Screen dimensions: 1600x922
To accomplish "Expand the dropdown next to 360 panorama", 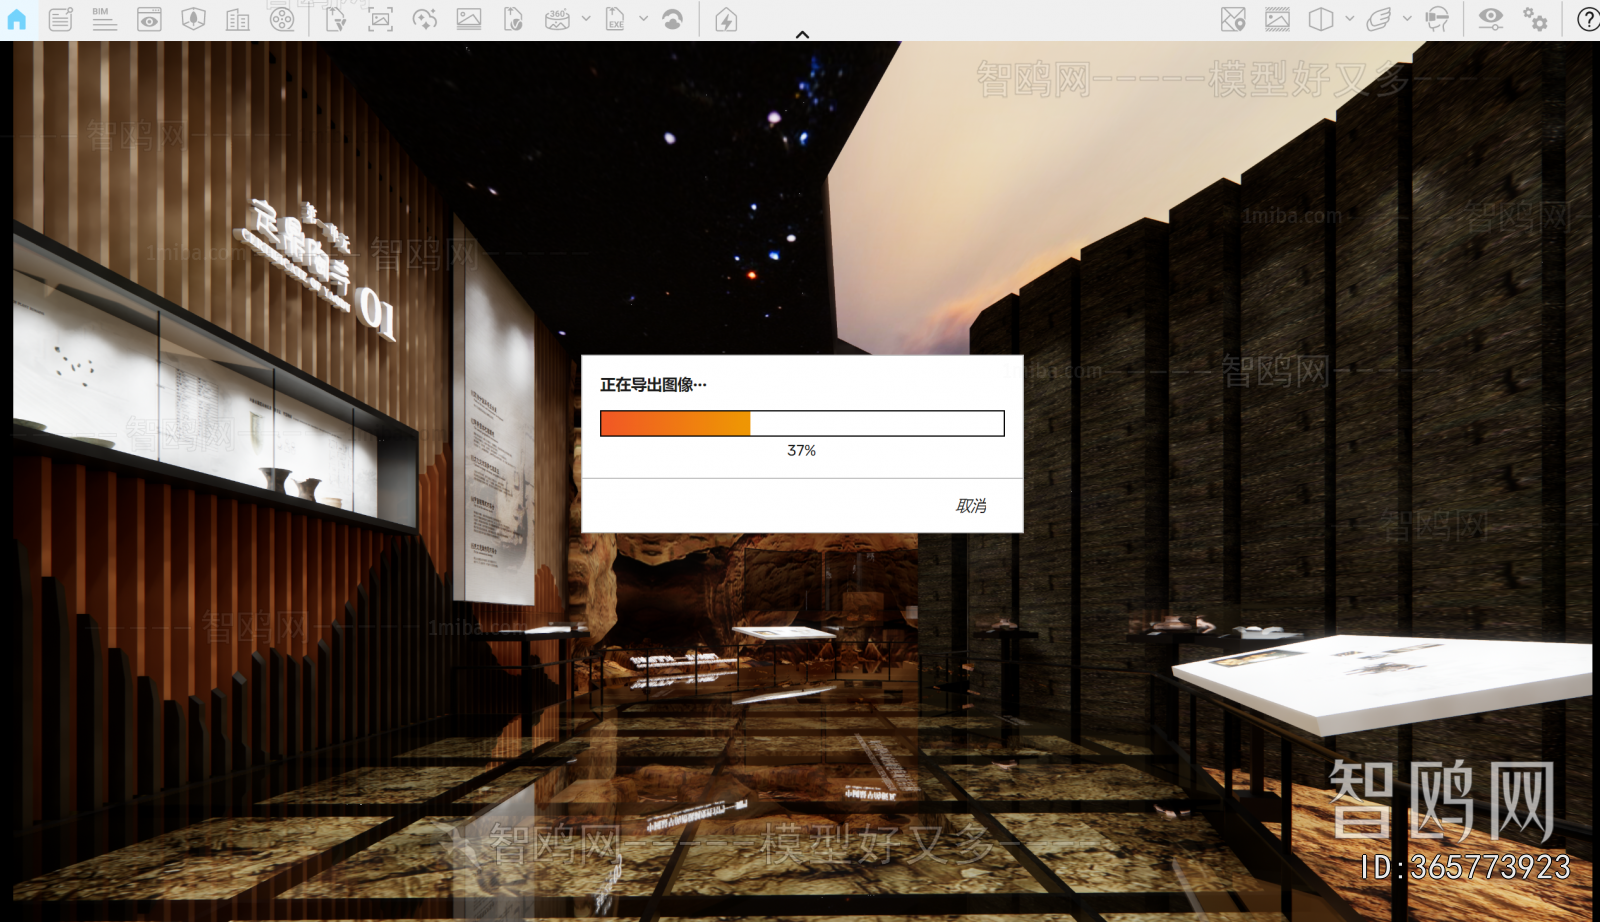I will 586,19.
